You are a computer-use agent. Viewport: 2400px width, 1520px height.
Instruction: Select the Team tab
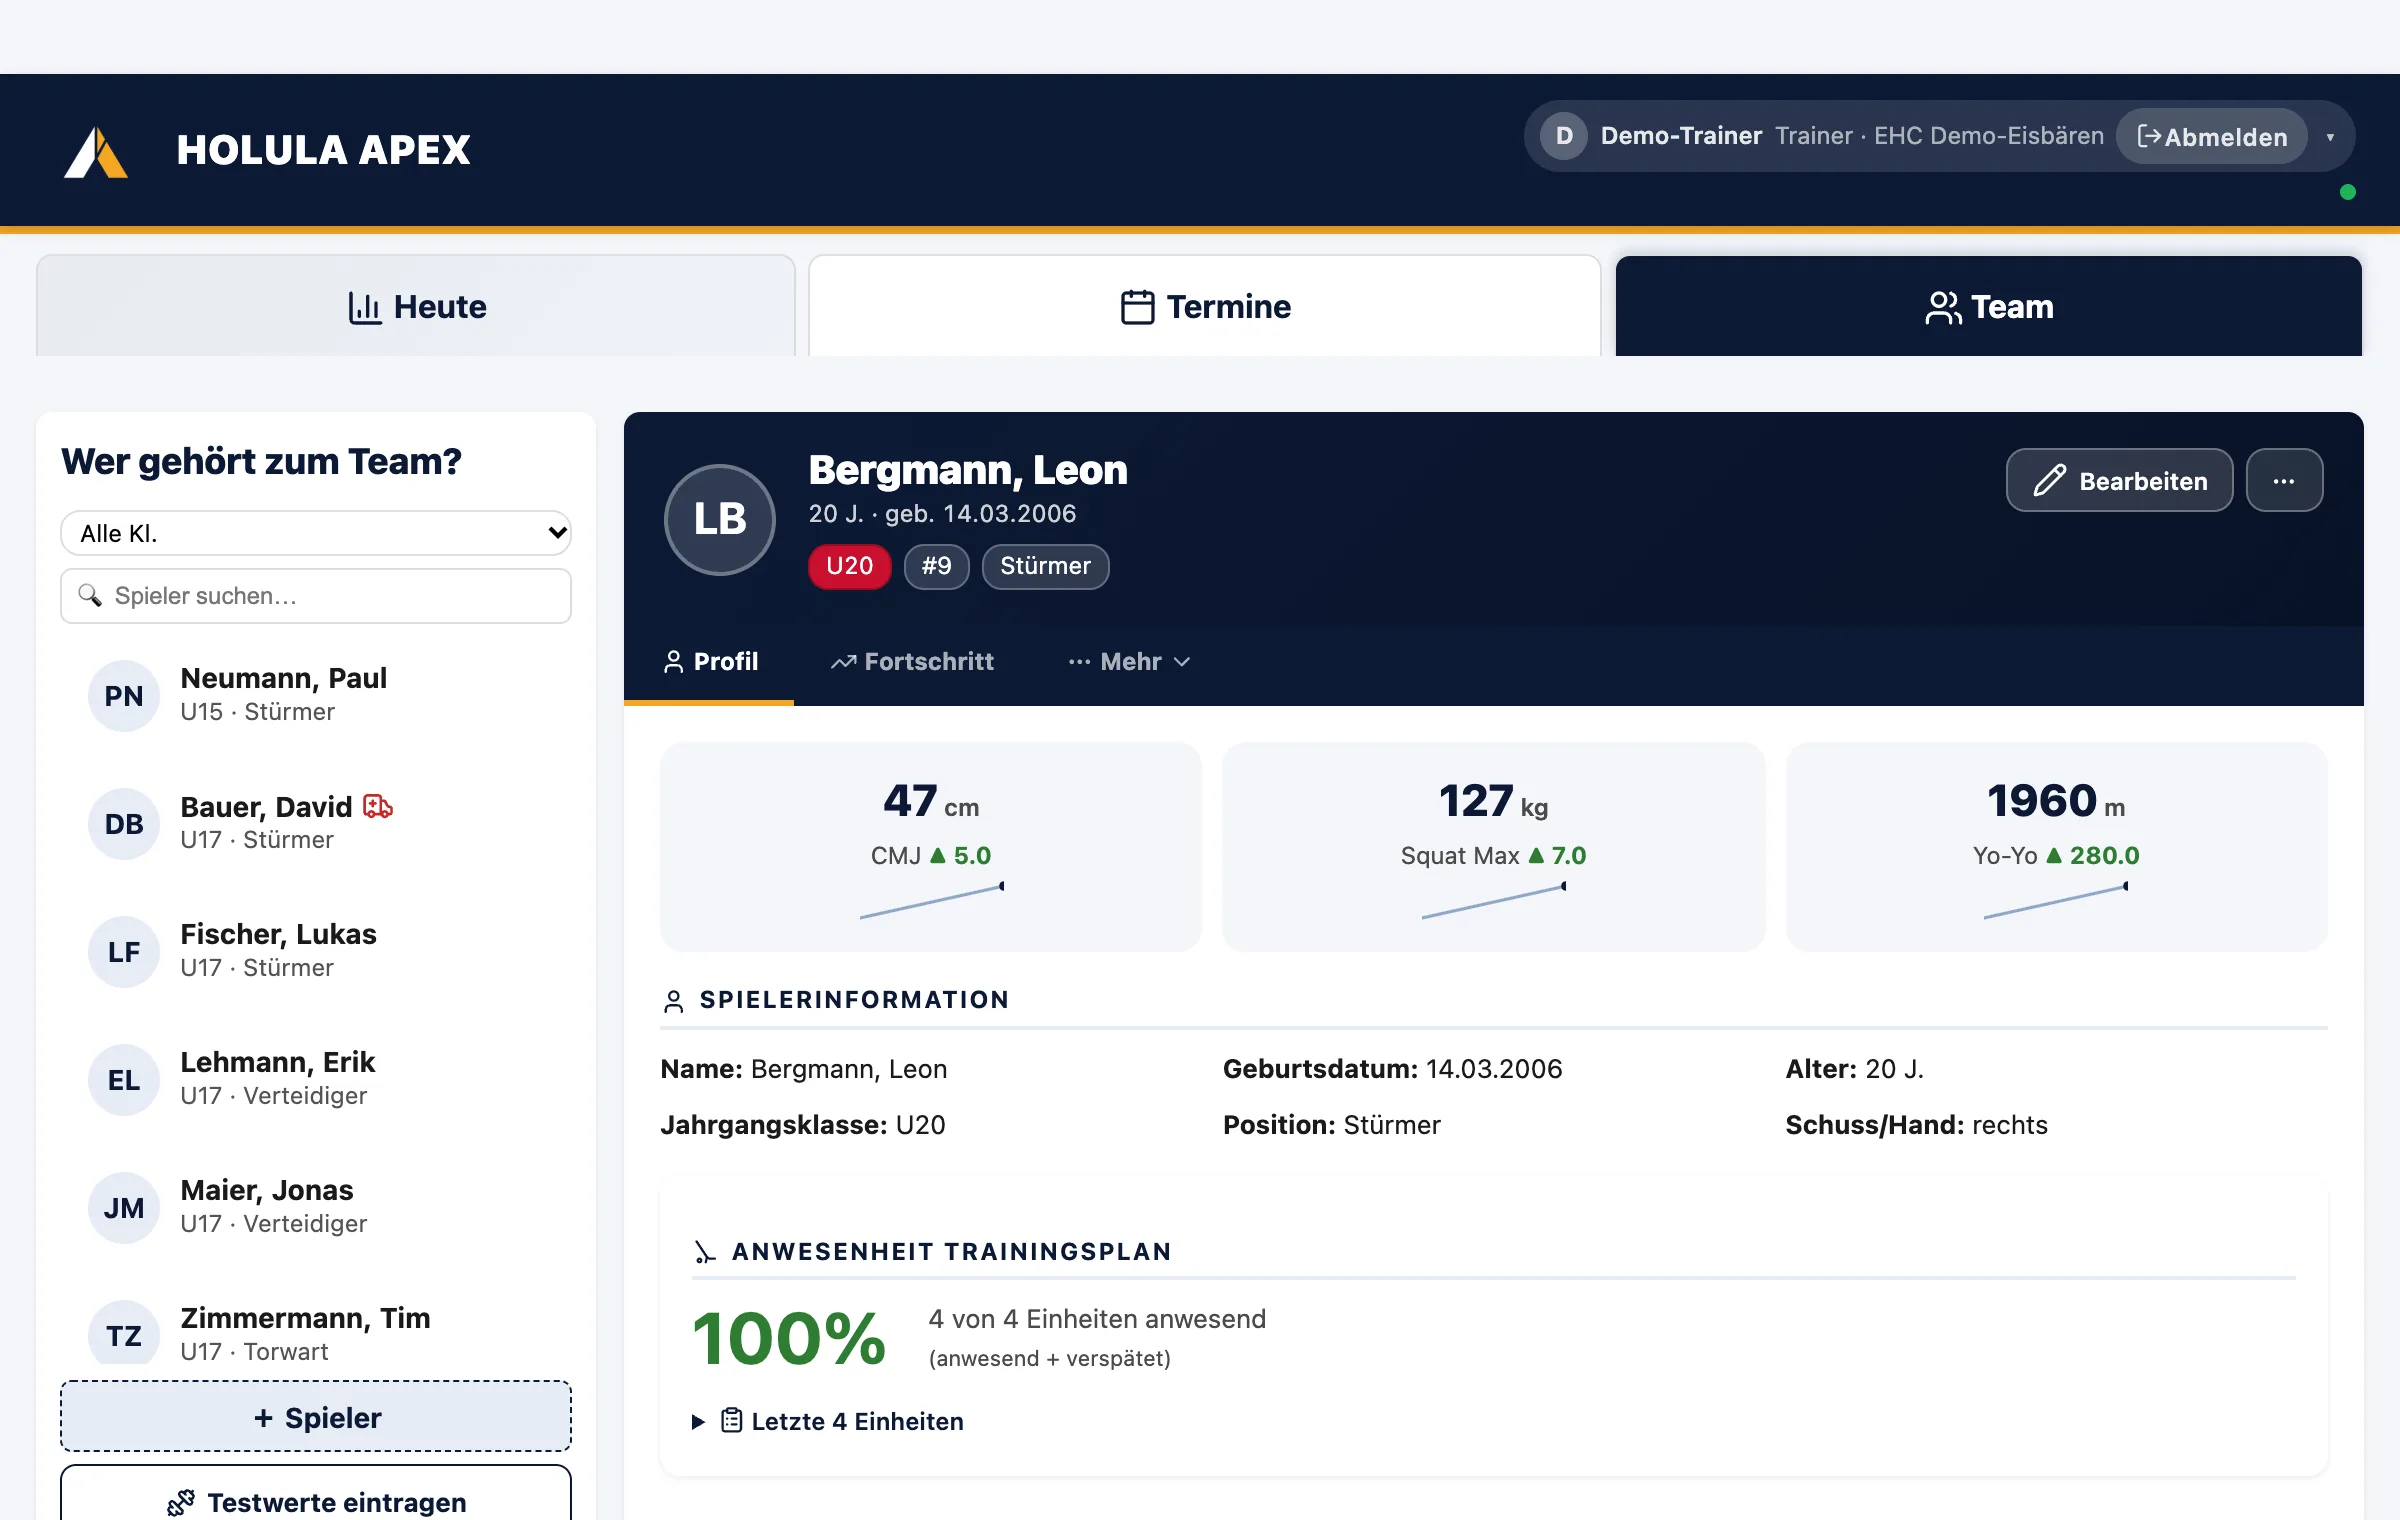[x=1989, y=306]
